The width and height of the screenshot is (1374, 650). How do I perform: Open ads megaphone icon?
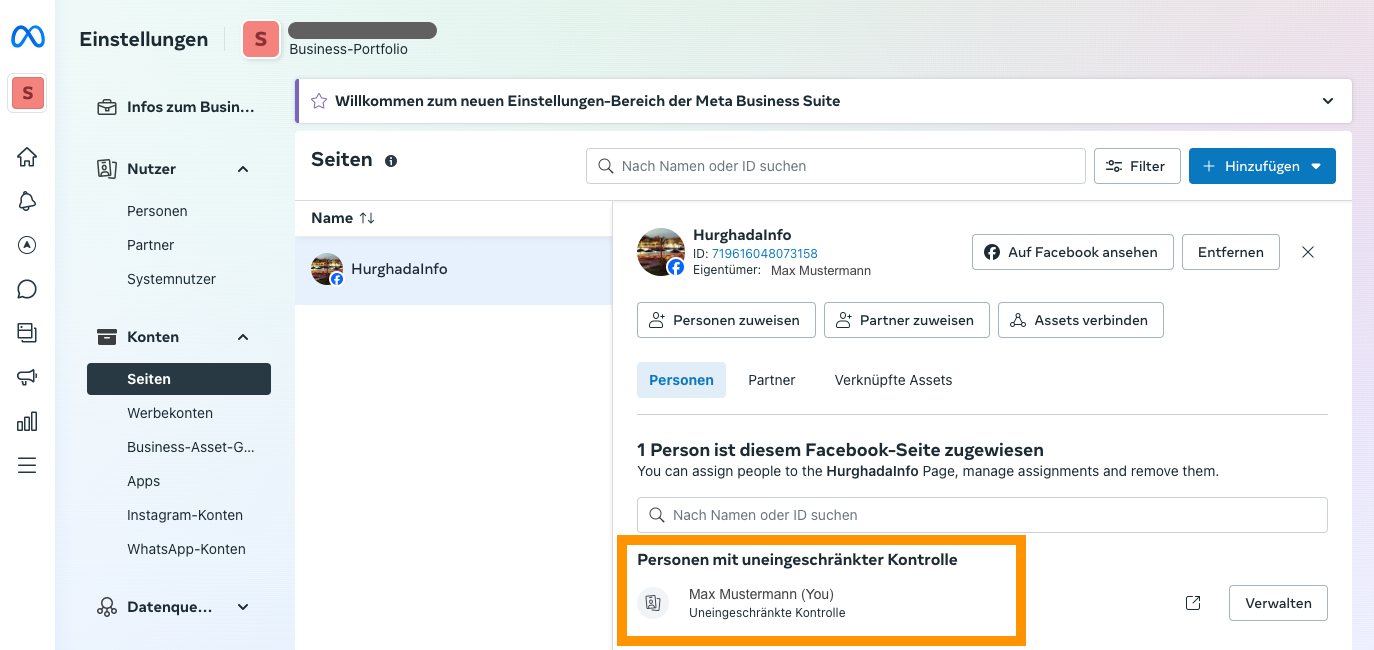[27, 377]
